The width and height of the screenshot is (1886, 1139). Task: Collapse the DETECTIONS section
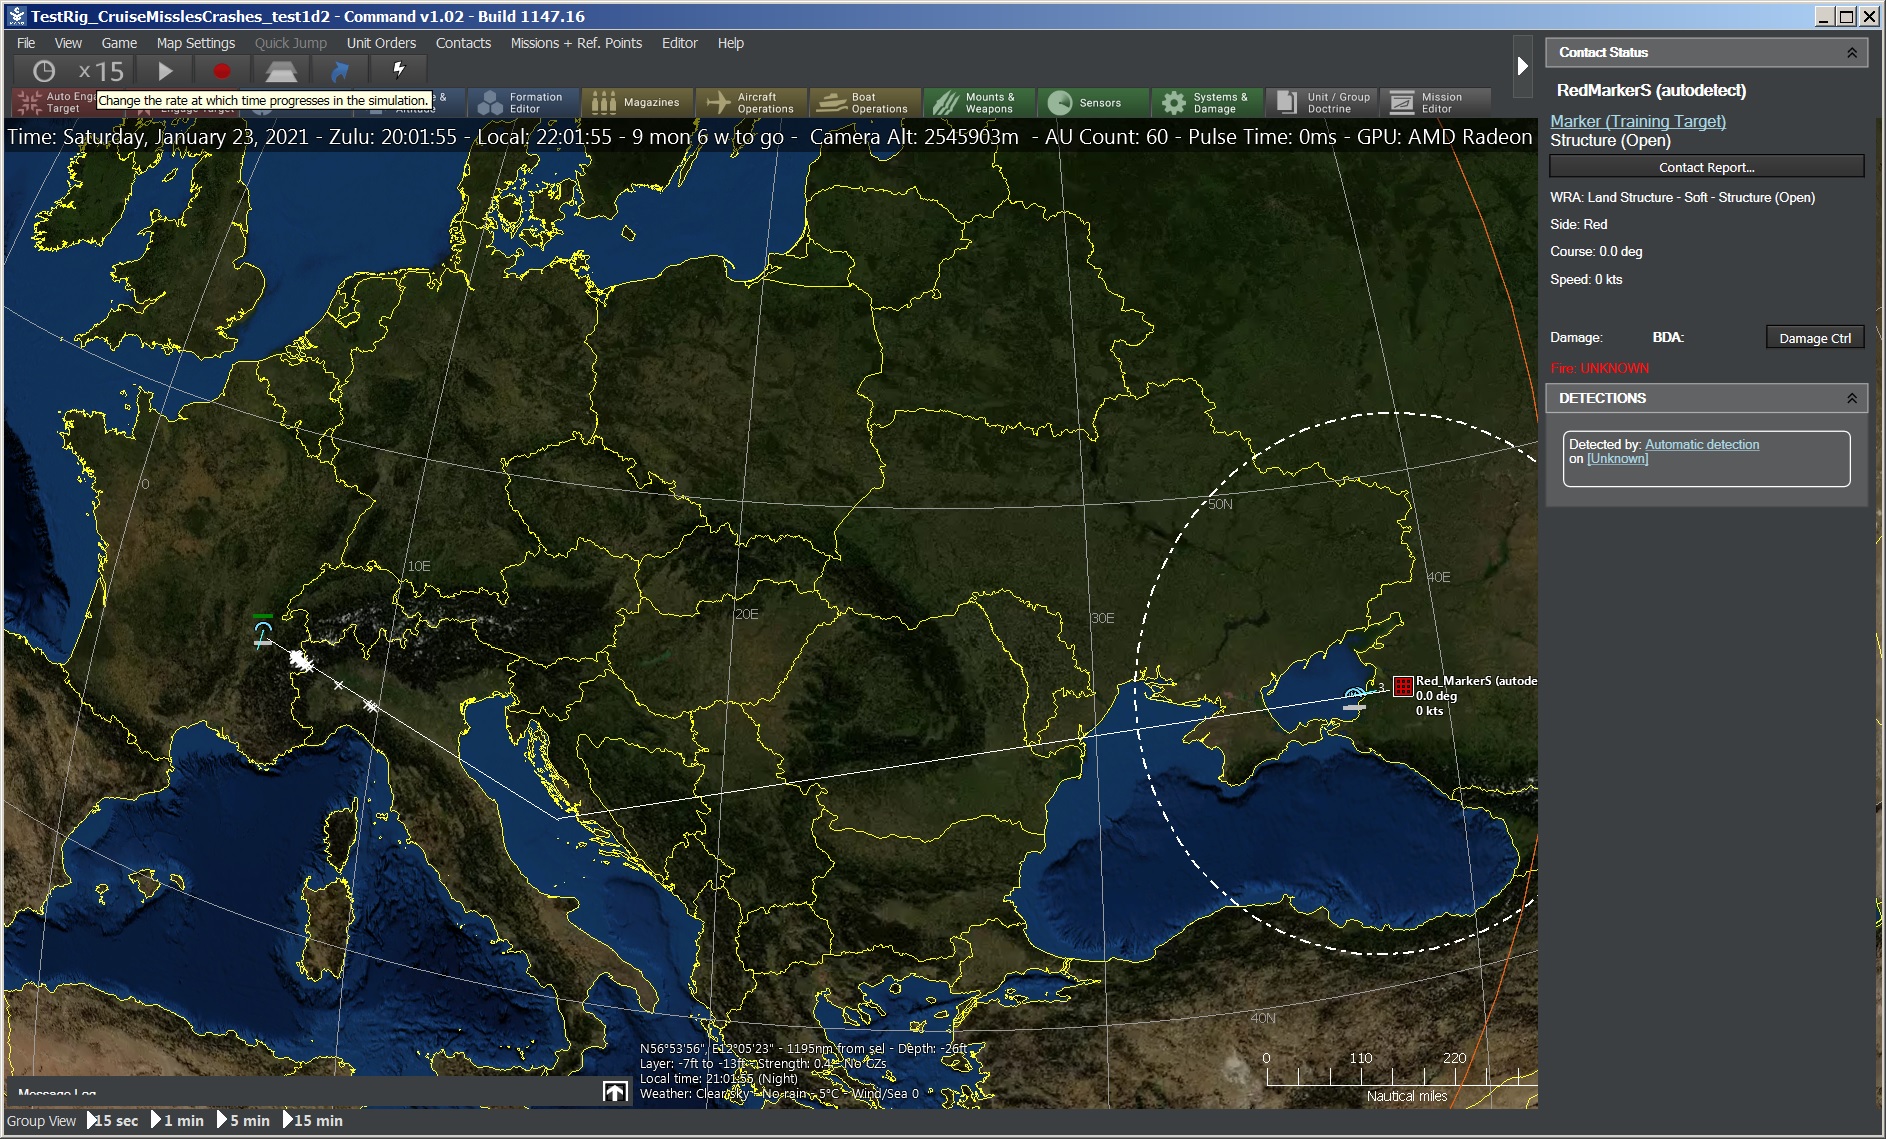pos(1851,398)
